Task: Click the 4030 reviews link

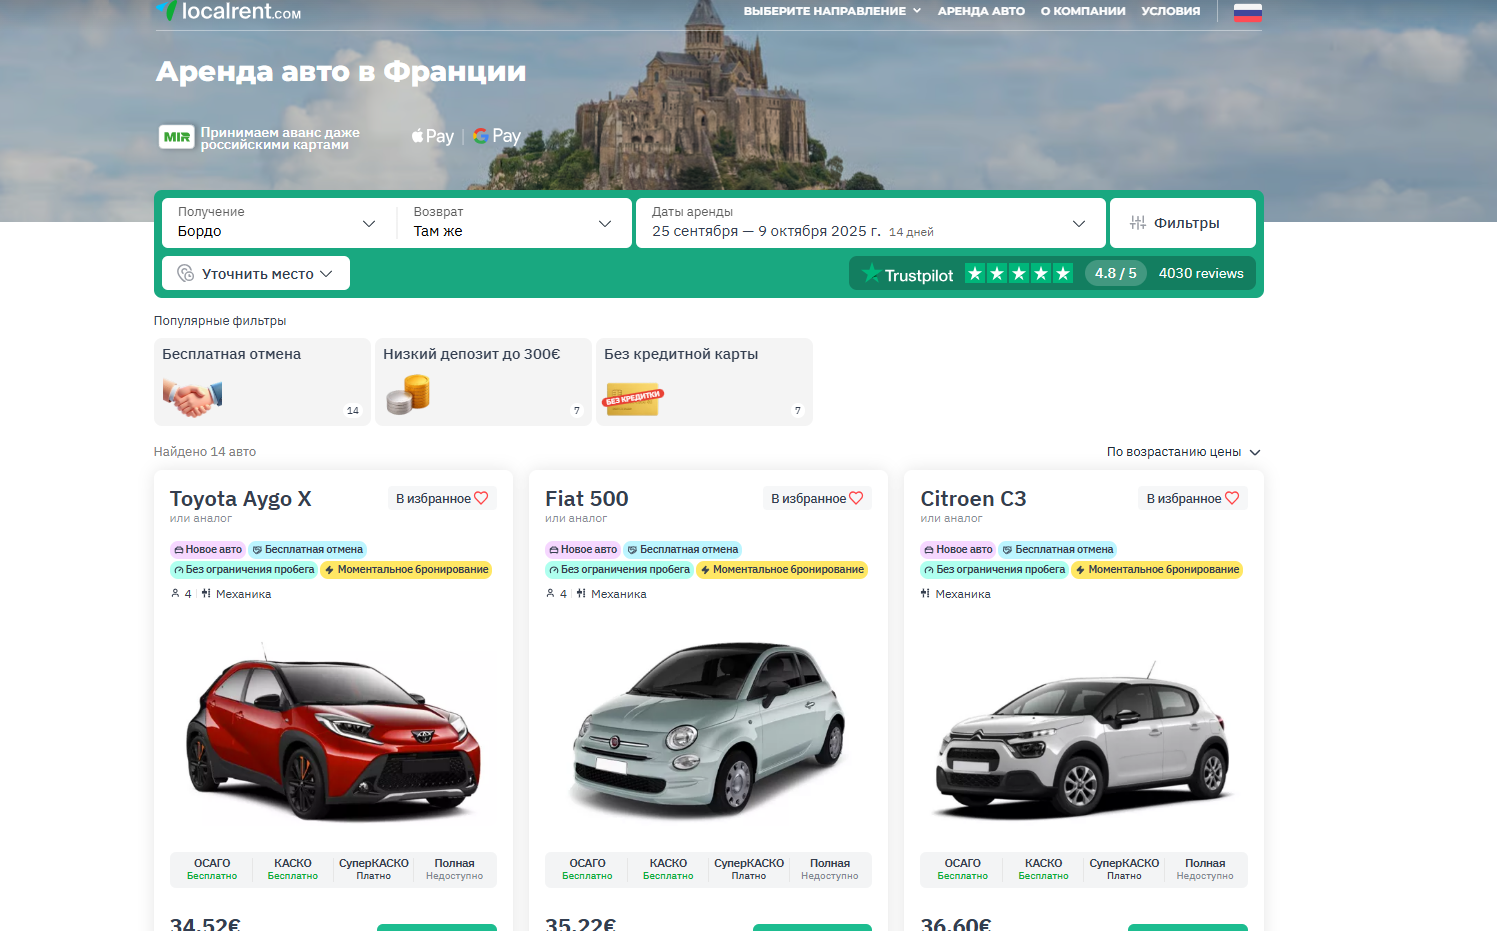Action: [1200, 274]
